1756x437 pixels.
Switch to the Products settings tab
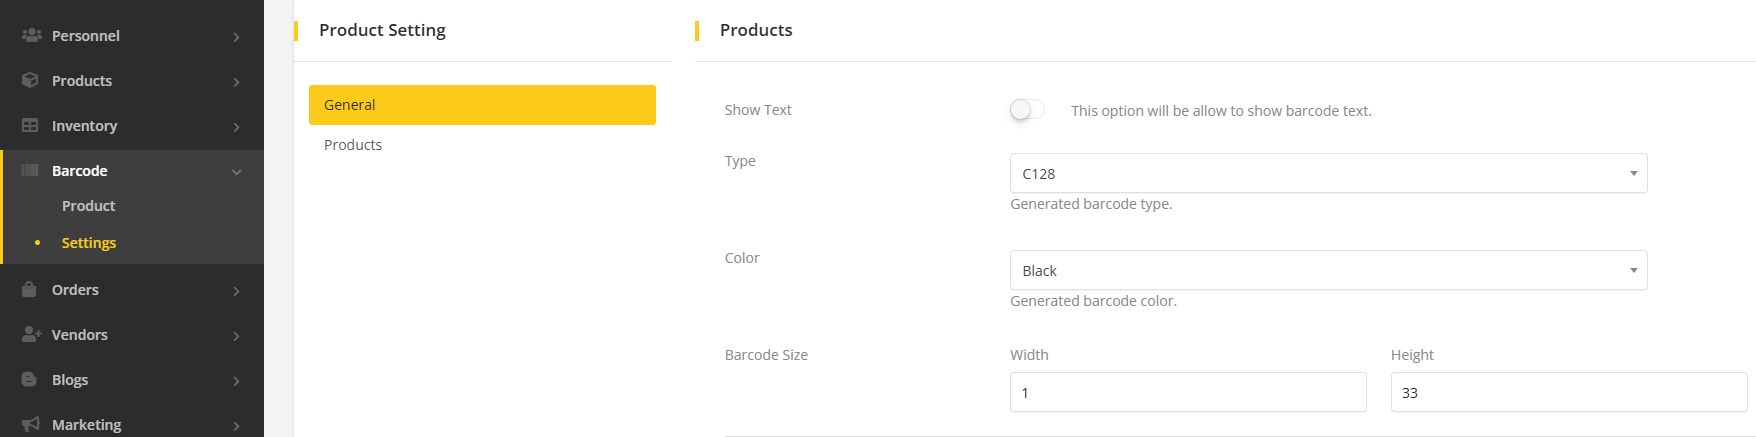tap(353, 145)
